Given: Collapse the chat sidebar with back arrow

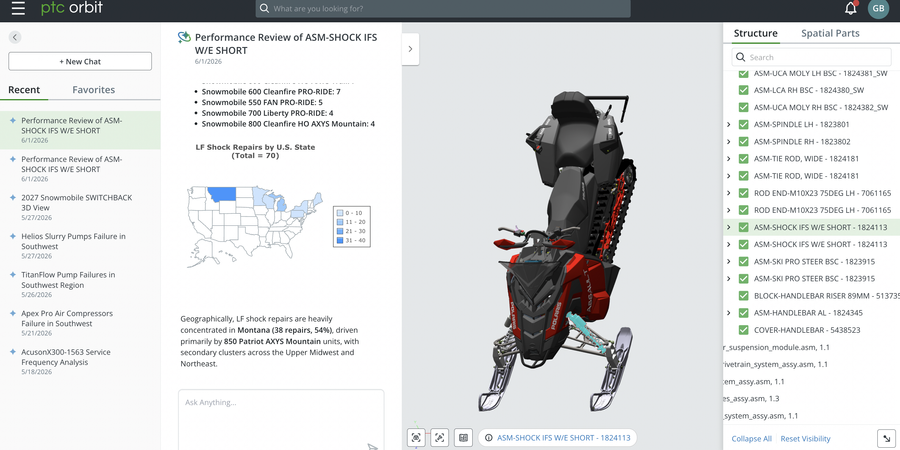Looking at the screenshot, I should point(15,37).
